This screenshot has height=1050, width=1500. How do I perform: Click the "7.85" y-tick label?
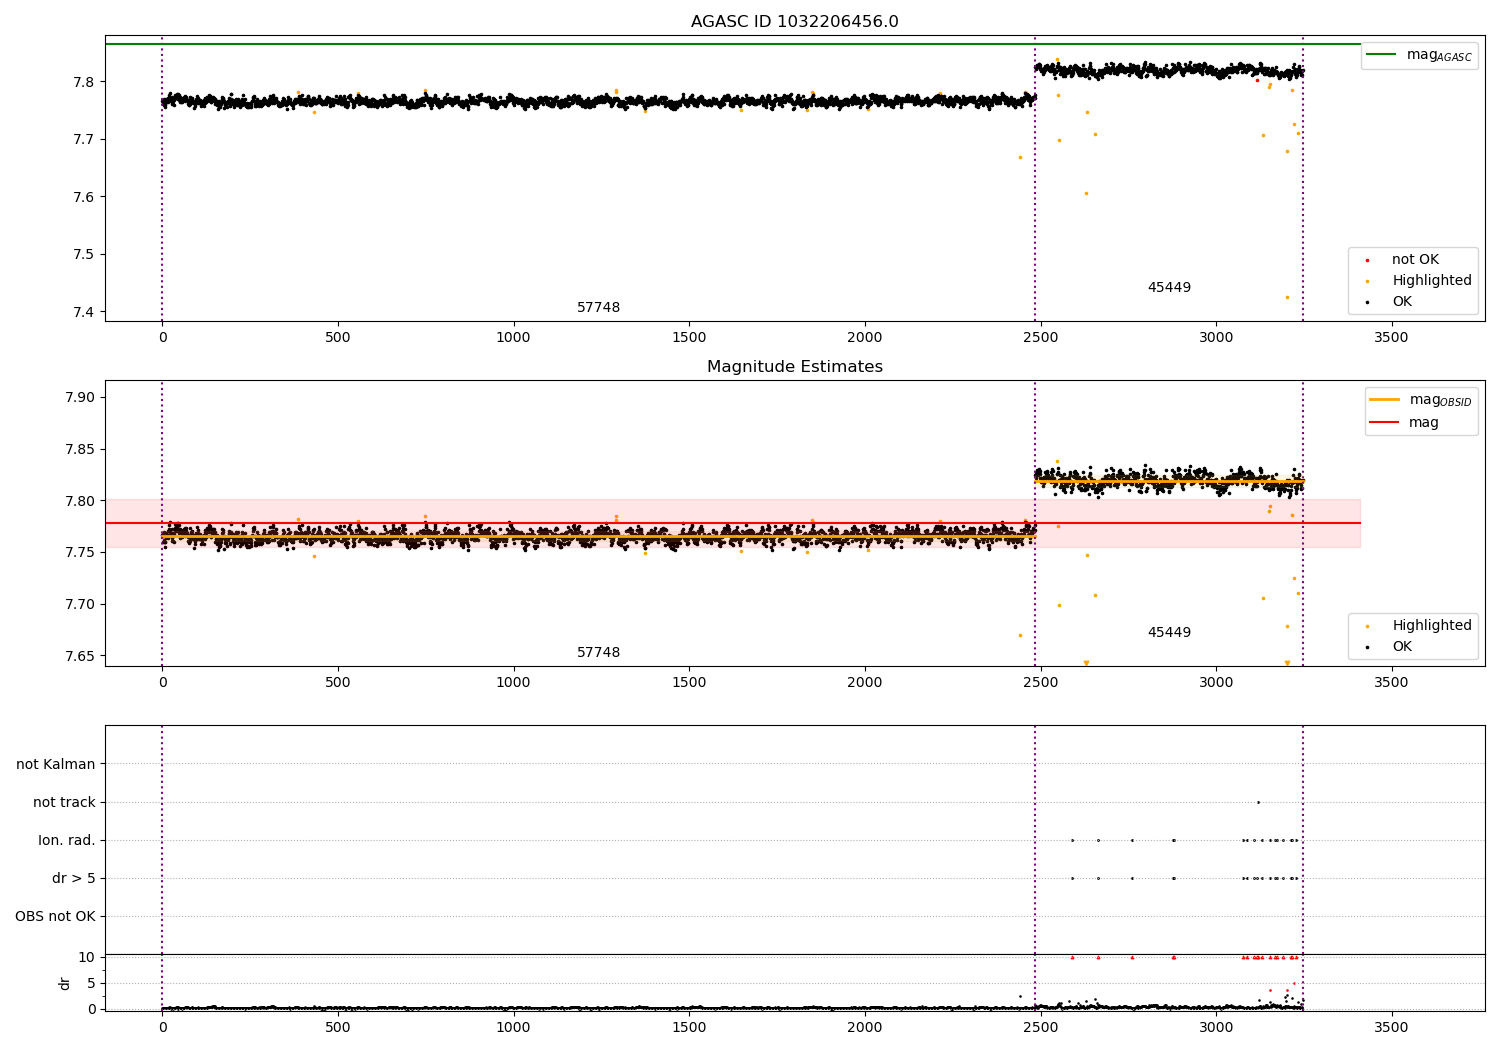click(x=82, y=449)
